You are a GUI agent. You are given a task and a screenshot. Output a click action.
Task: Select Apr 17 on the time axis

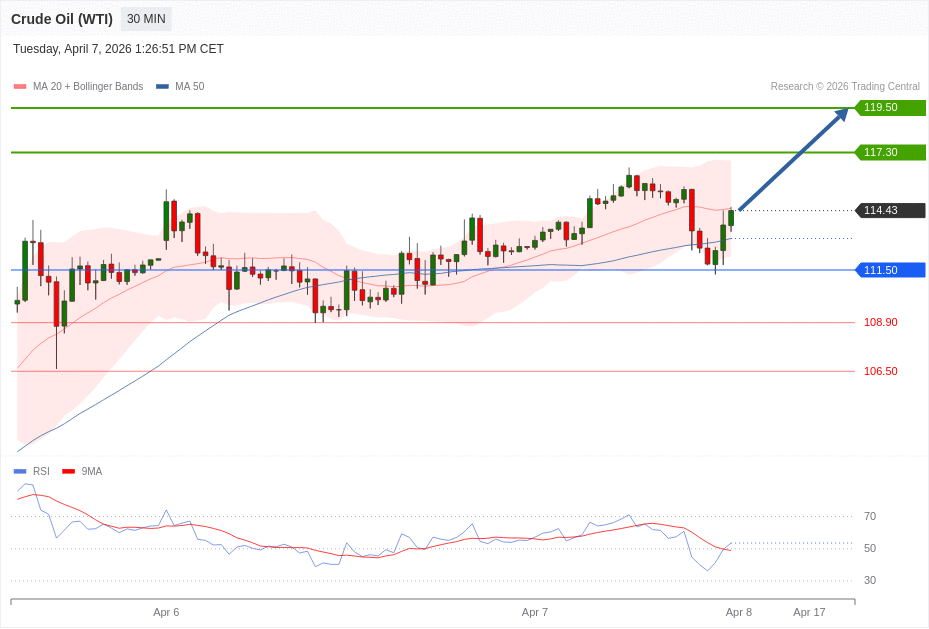click(x=809, y=612)
